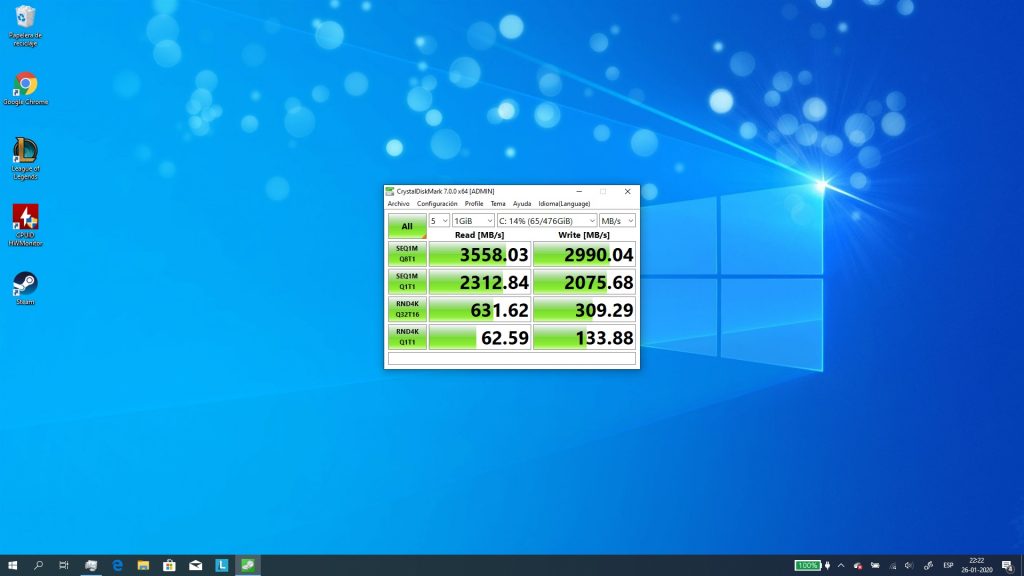Image resolution: width=1024 pixels, height=576 pixels.
Task: Open the Tema menu
Action: [498, 204]
